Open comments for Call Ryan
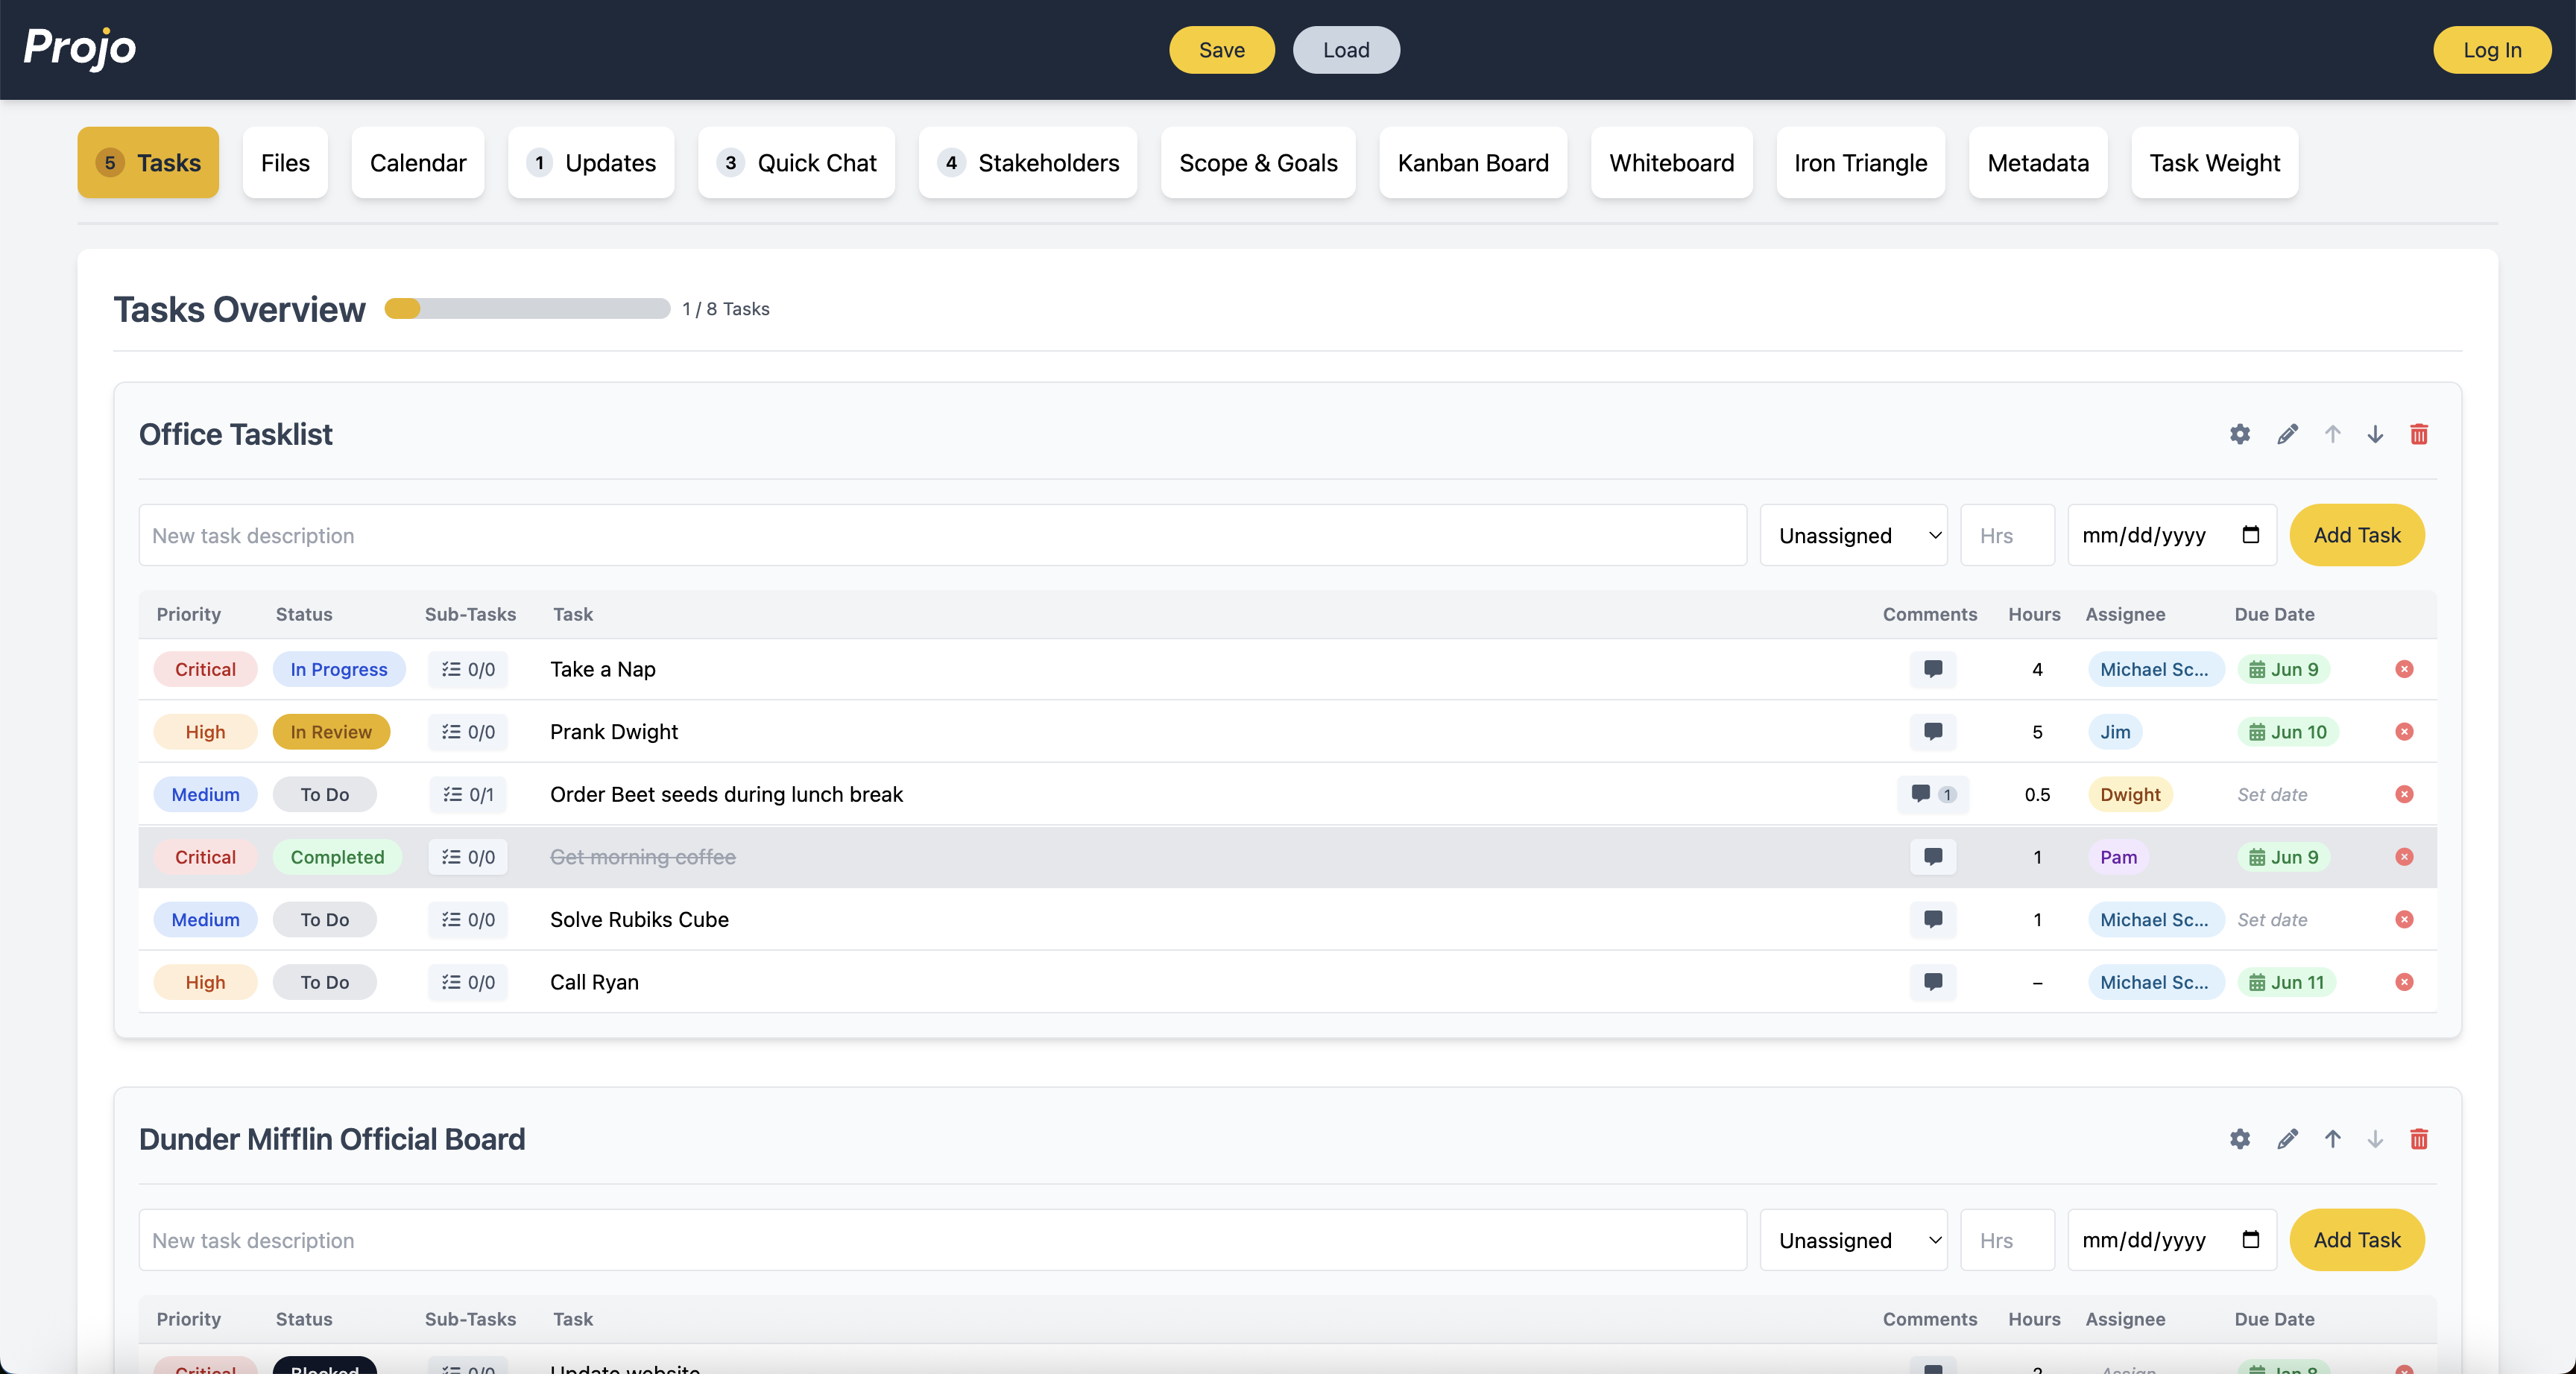 (x=1933, y=982)
